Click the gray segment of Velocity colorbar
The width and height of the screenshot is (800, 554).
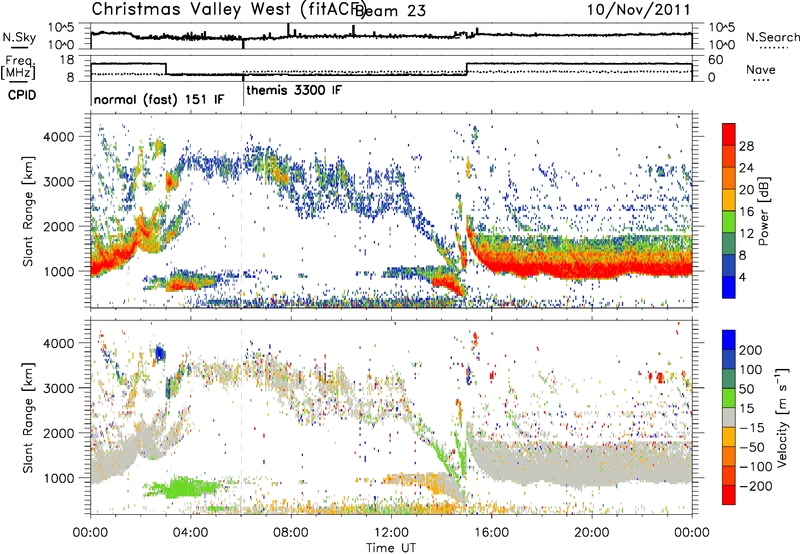click(729, 418)
